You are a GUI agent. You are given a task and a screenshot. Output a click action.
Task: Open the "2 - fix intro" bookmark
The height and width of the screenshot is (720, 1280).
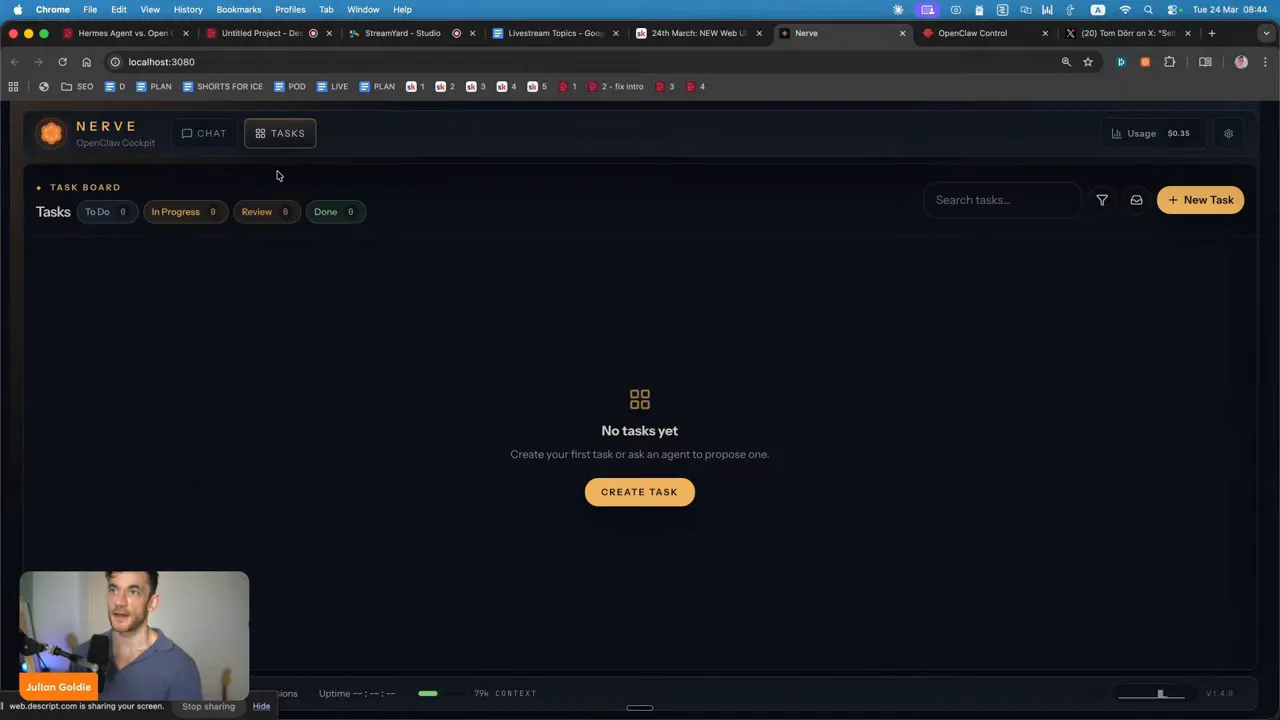(616, 87)
